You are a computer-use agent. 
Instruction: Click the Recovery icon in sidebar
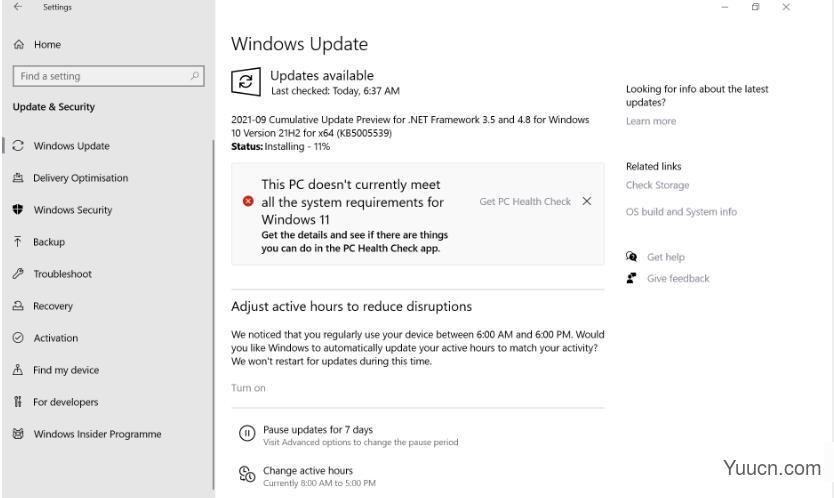(x=18, y=306)
